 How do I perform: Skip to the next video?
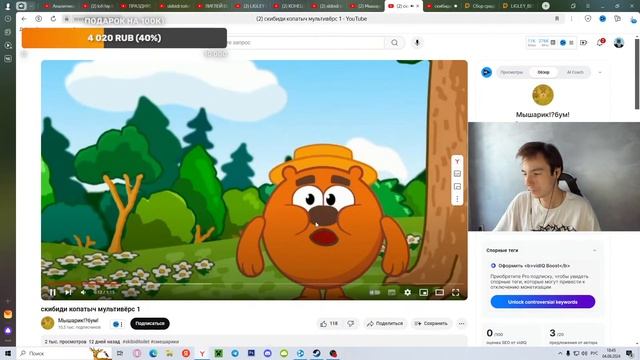[x=68, y=292]
